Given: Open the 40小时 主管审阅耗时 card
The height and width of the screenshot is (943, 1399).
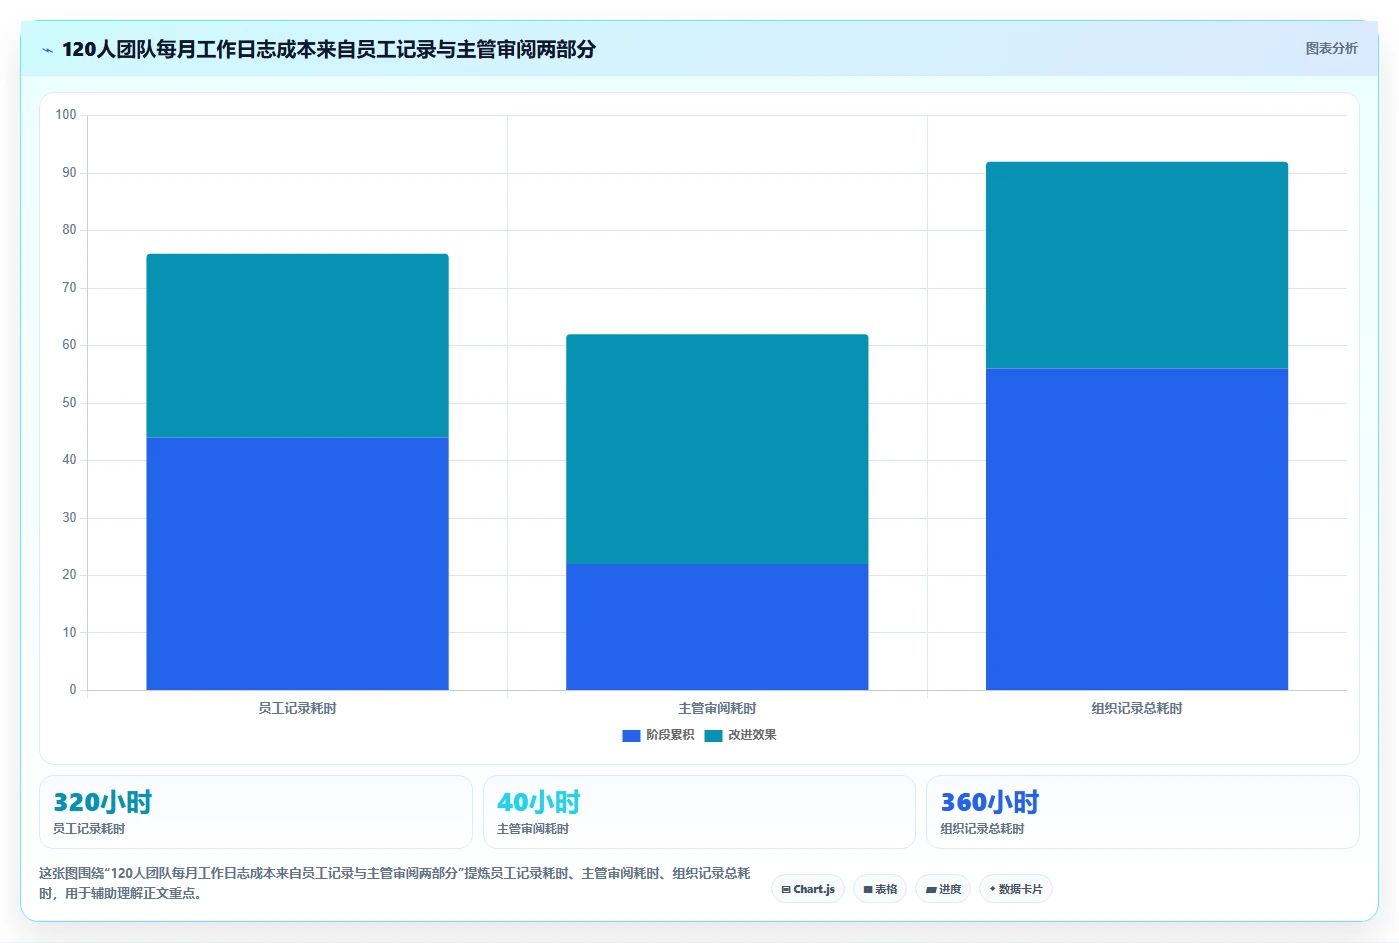Looking at the screenshot, I should 699,812.
